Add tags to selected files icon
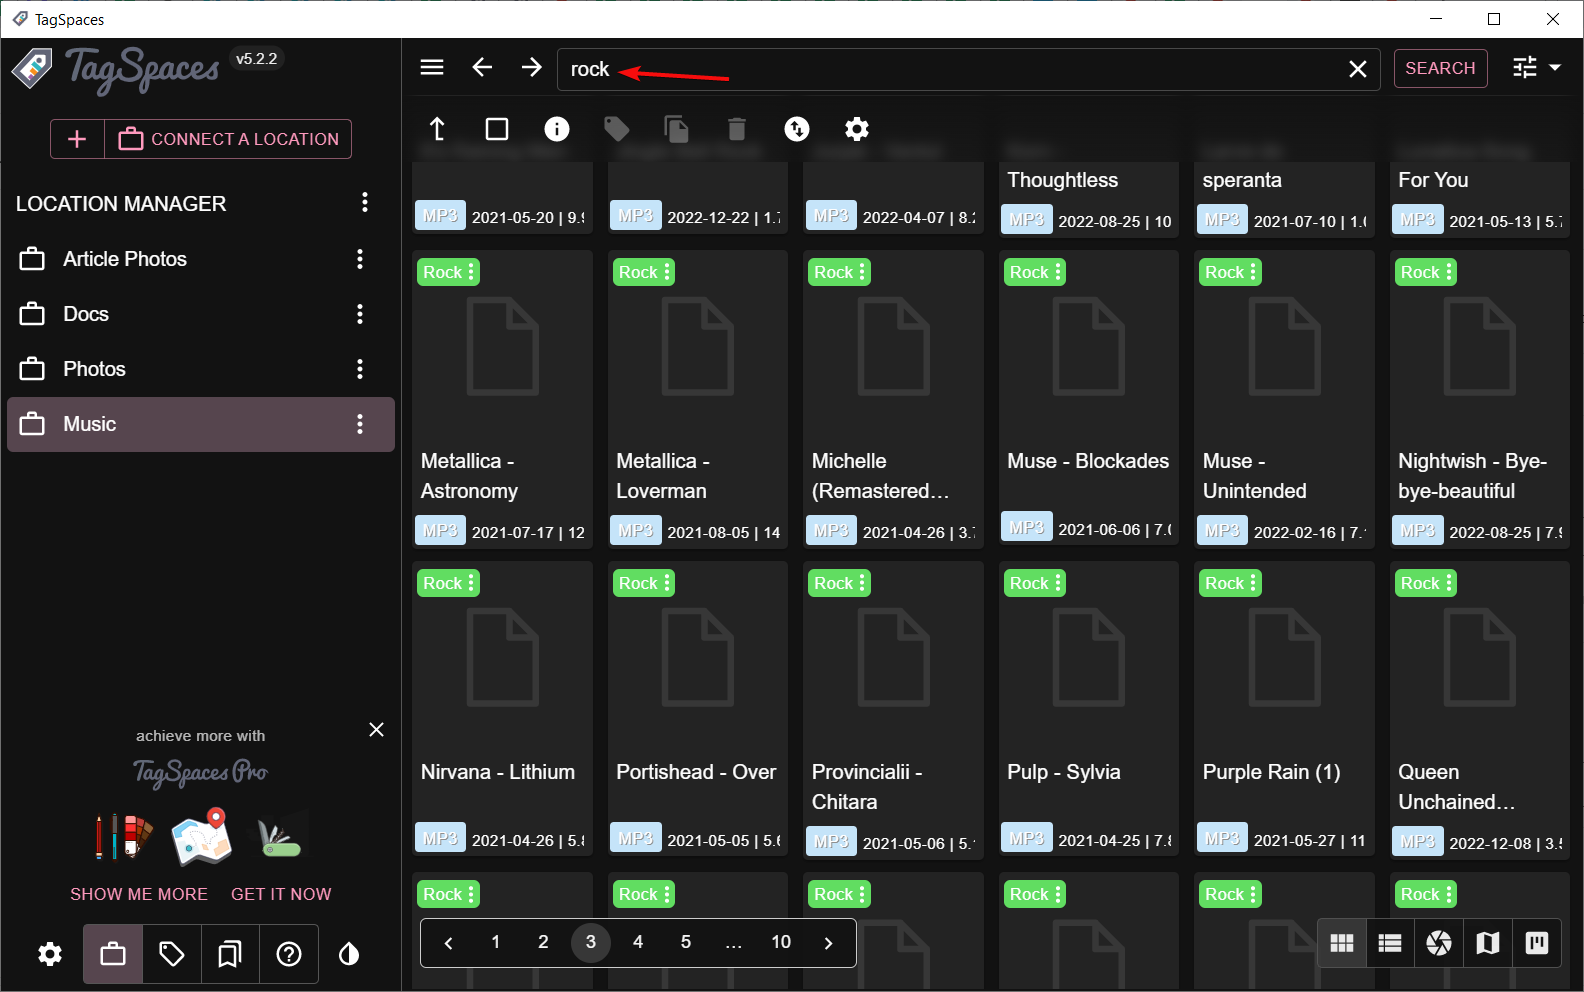 click(x=617, y=129)
